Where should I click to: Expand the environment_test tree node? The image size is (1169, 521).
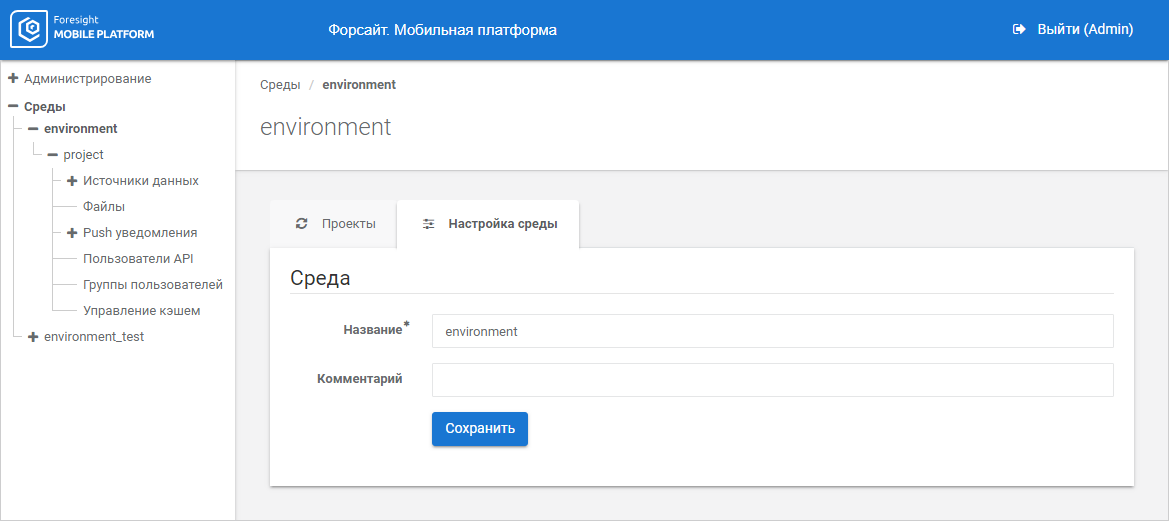(33, 337)
